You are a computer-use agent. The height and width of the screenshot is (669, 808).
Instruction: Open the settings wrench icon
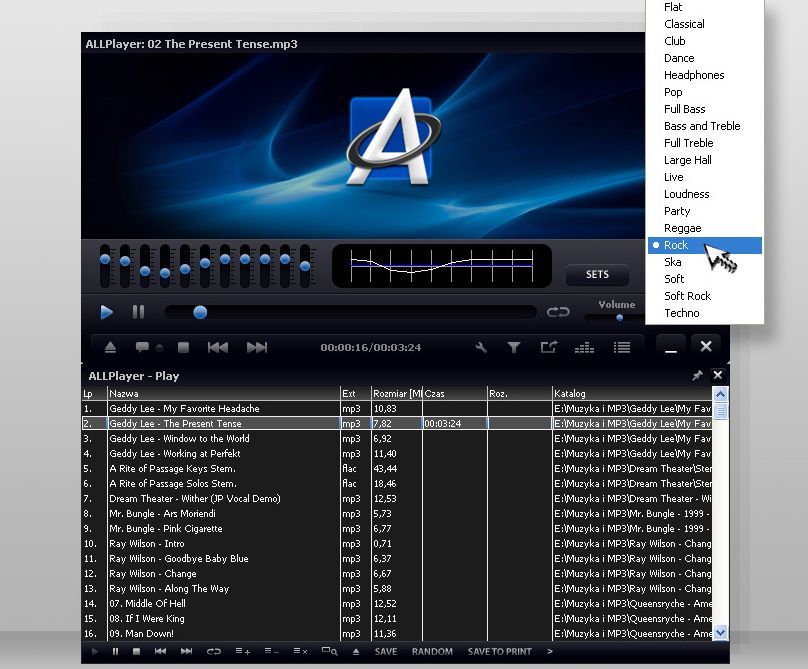(481, 347)
